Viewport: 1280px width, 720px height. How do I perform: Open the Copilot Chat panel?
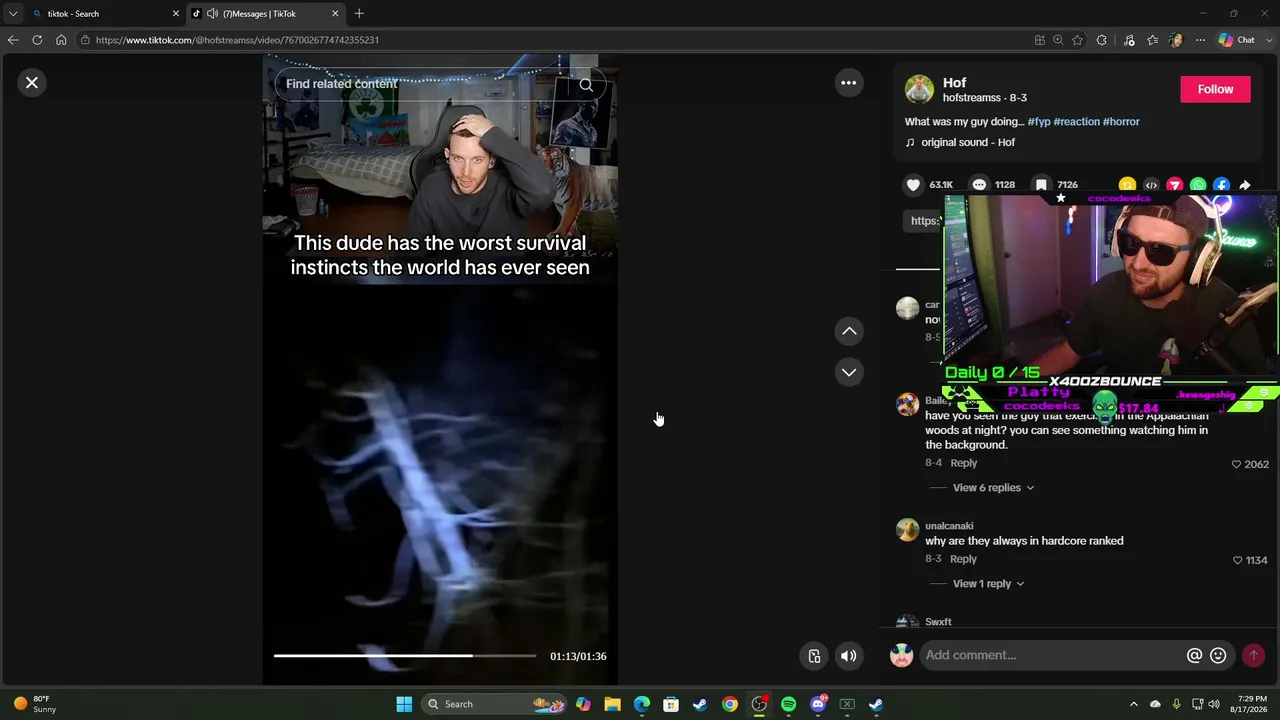point(1237,40)
